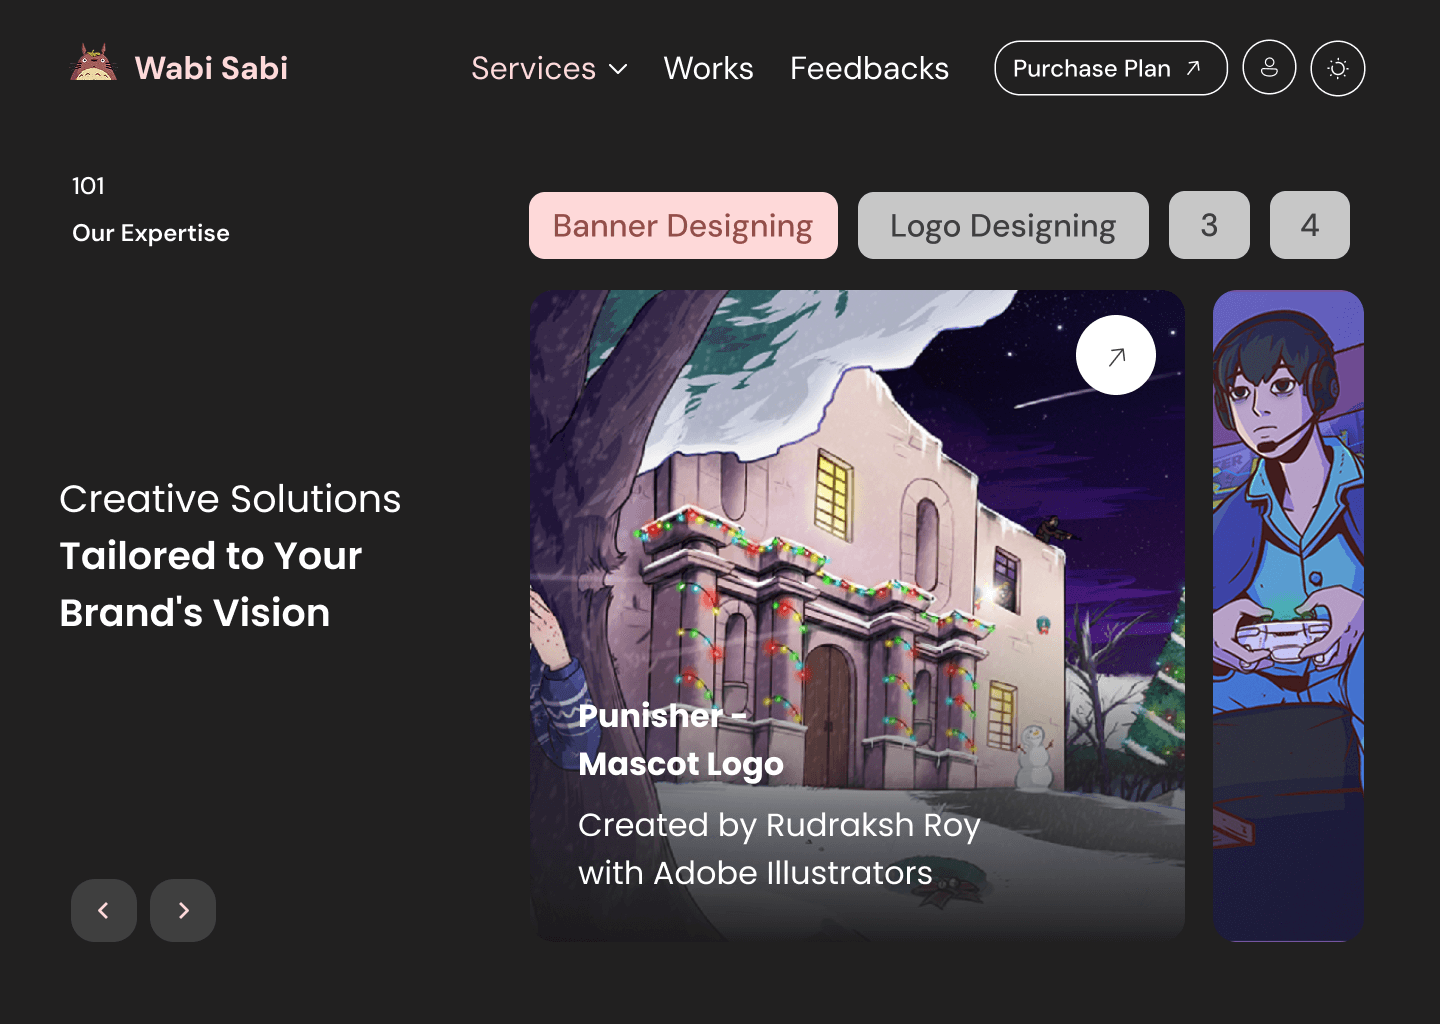Open the arrow link on the Punisher card
The image size is (1440, 1024).
(x=1116, y=355)
